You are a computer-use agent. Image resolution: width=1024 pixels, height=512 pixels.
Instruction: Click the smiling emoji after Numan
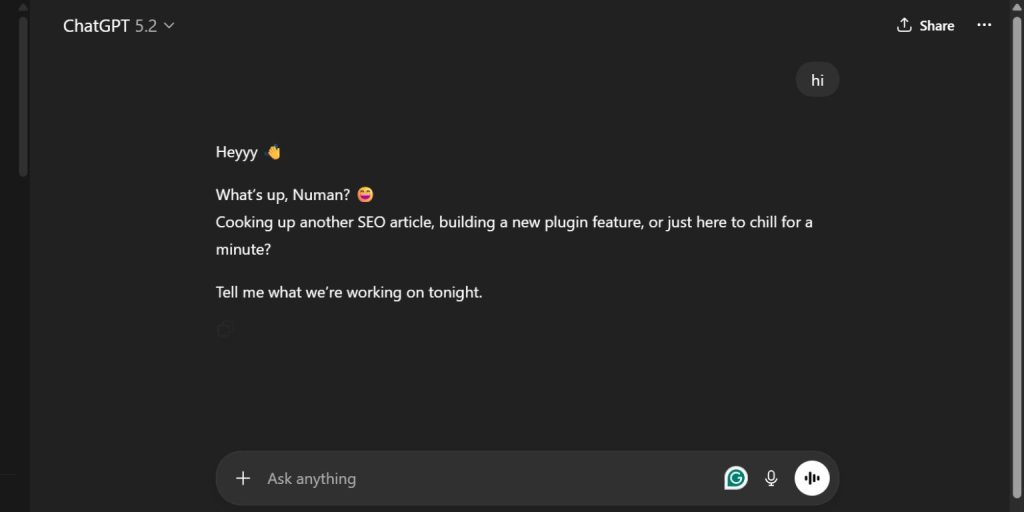(x=364, y=194)
